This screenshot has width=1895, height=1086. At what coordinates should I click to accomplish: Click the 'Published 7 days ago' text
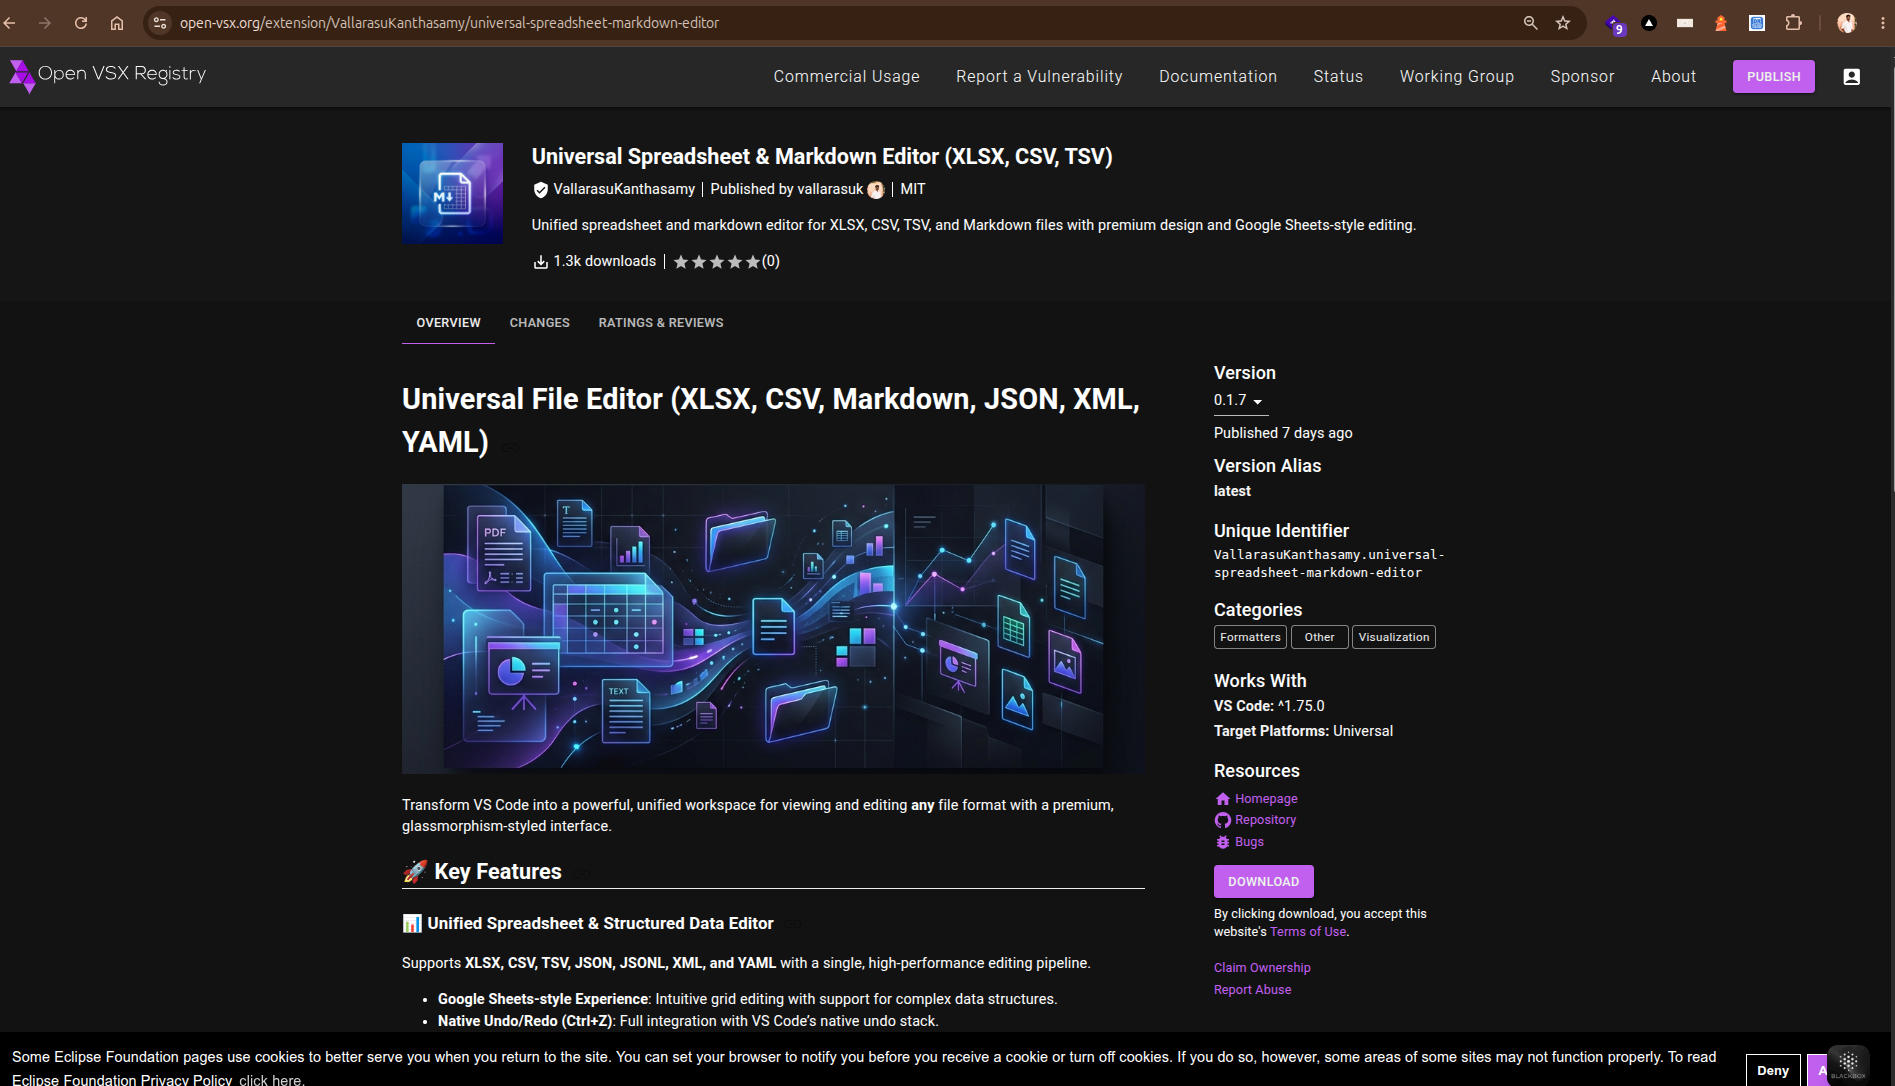coord(1283,433)
